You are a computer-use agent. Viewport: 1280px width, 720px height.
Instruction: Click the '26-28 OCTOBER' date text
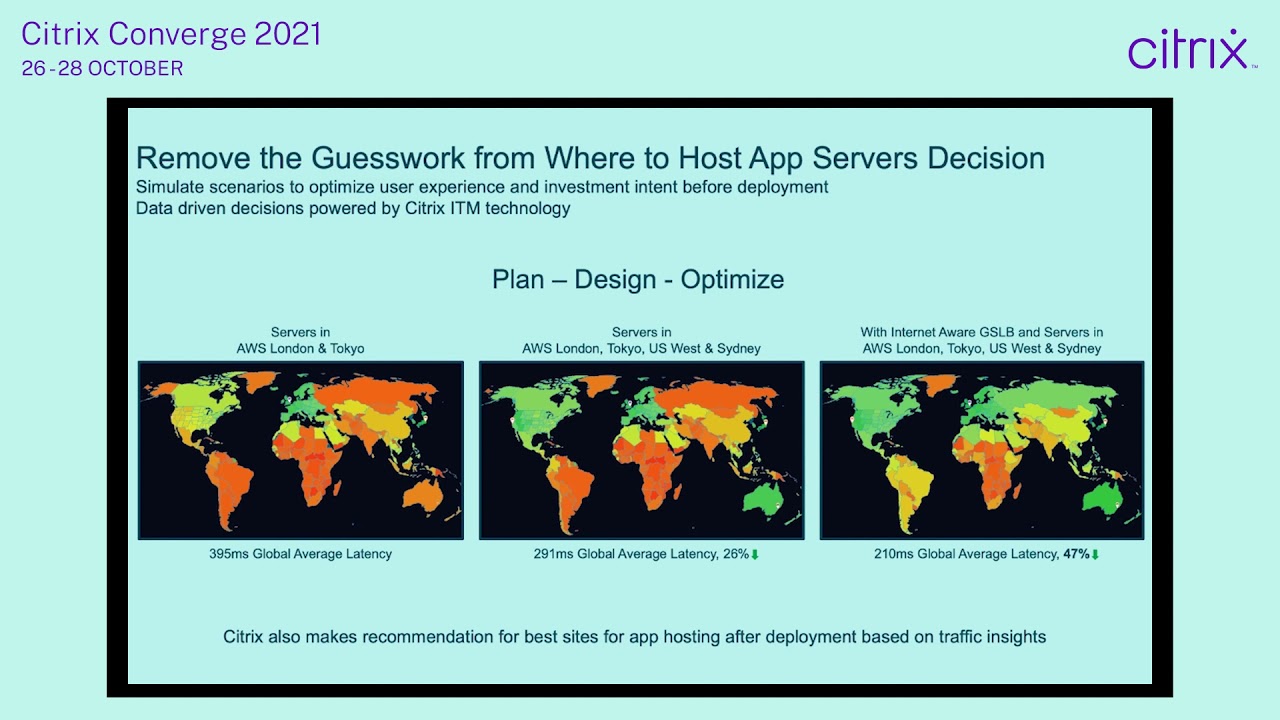(x=102, y=69)
